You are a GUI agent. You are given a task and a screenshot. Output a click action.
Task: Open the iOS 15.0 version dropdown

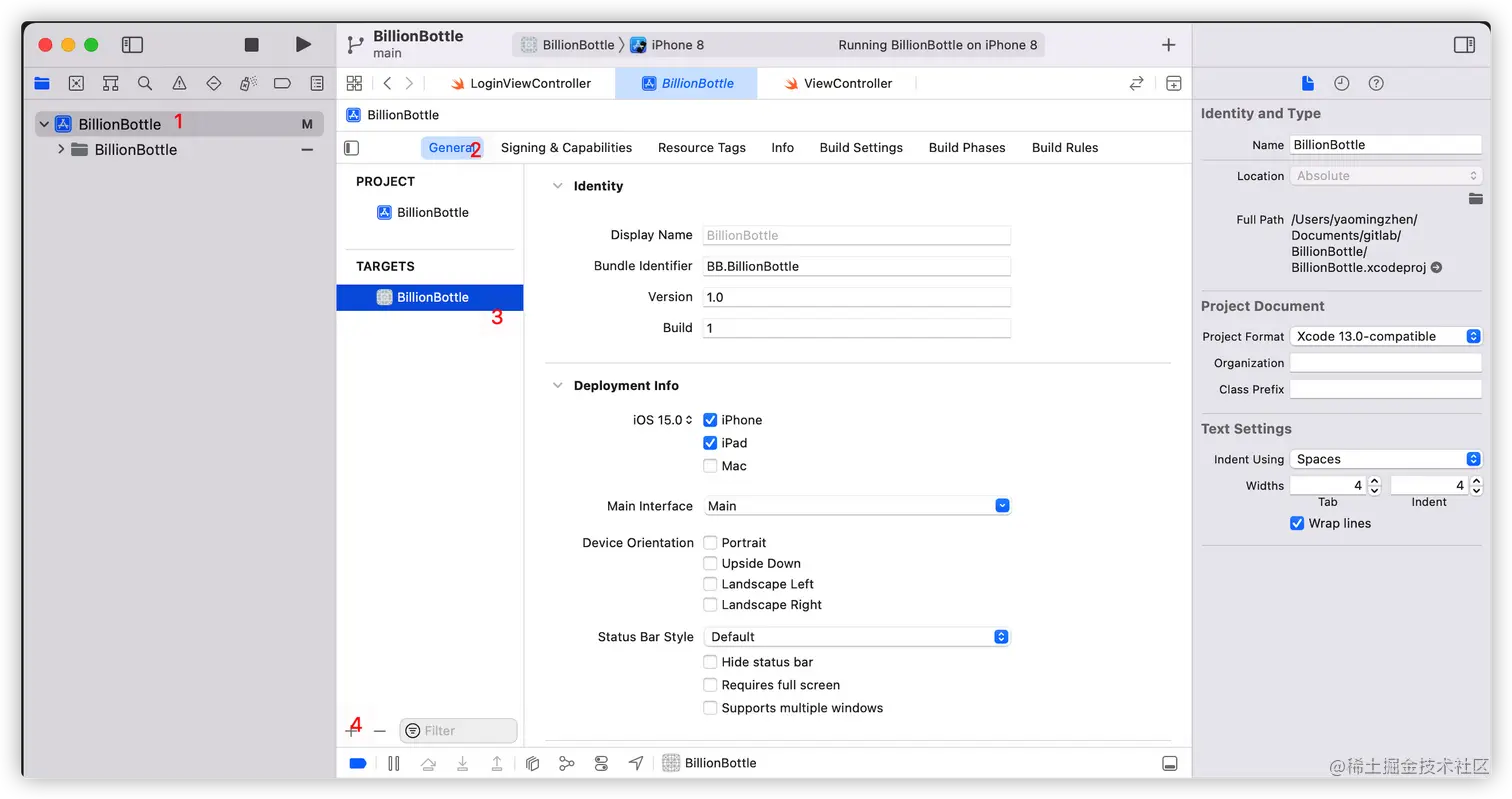(x=663, y=420)
